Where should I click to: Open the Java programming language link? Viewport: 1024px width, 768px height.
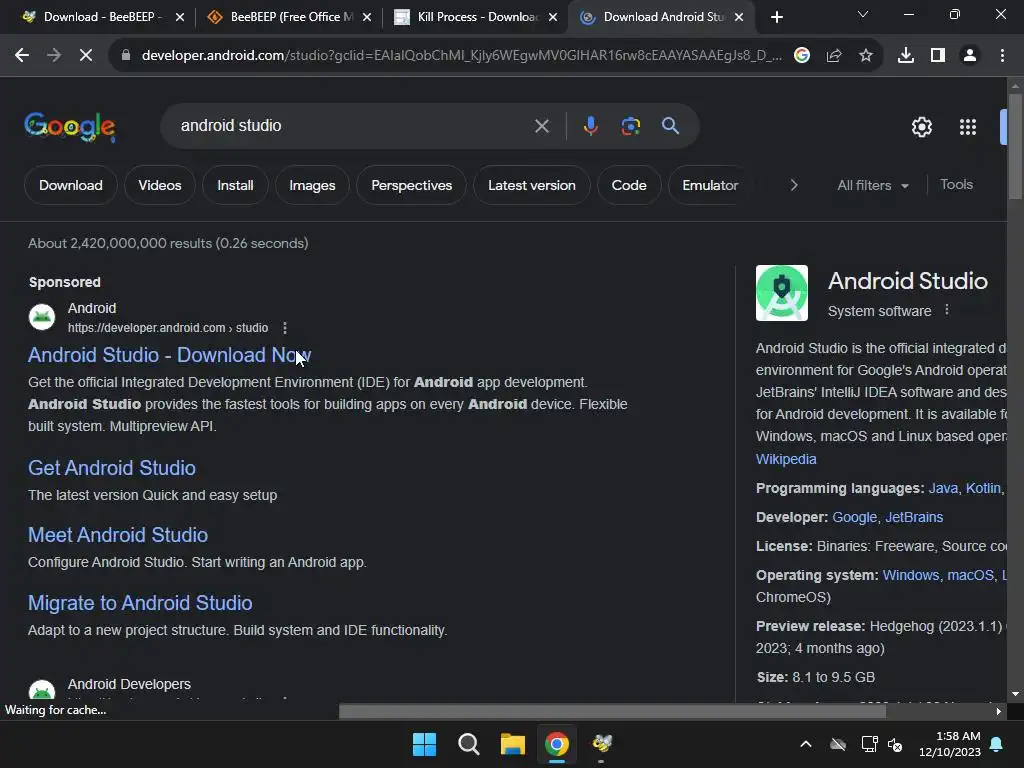click(x=943, y=488)
